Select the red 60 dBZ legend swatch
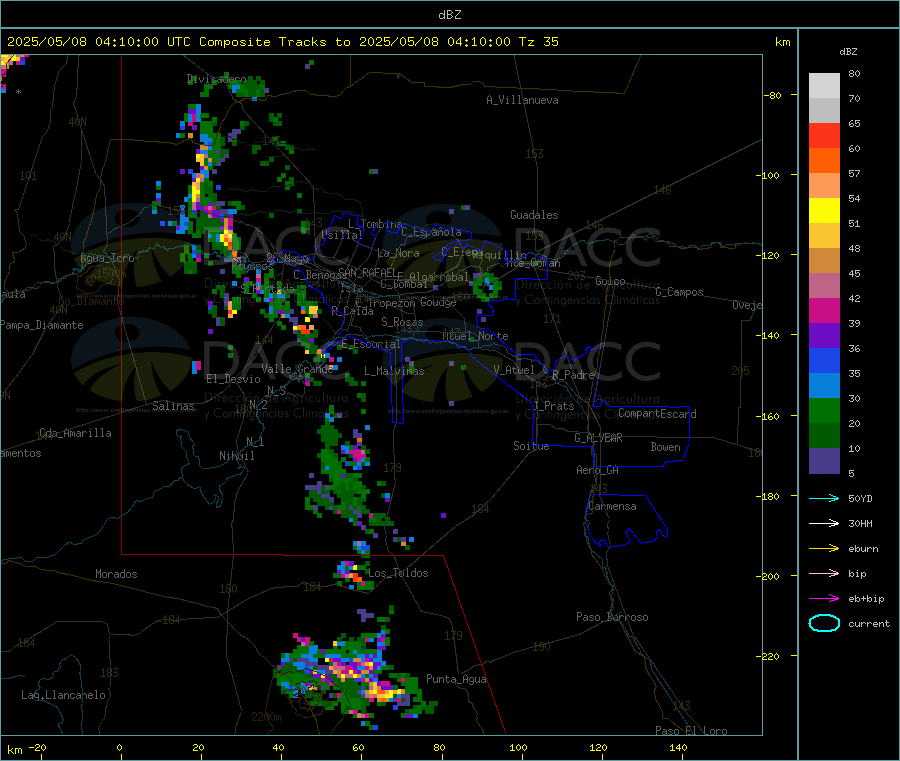The width and height of the screenshot is (900, 761). click(x=824, y=135)
